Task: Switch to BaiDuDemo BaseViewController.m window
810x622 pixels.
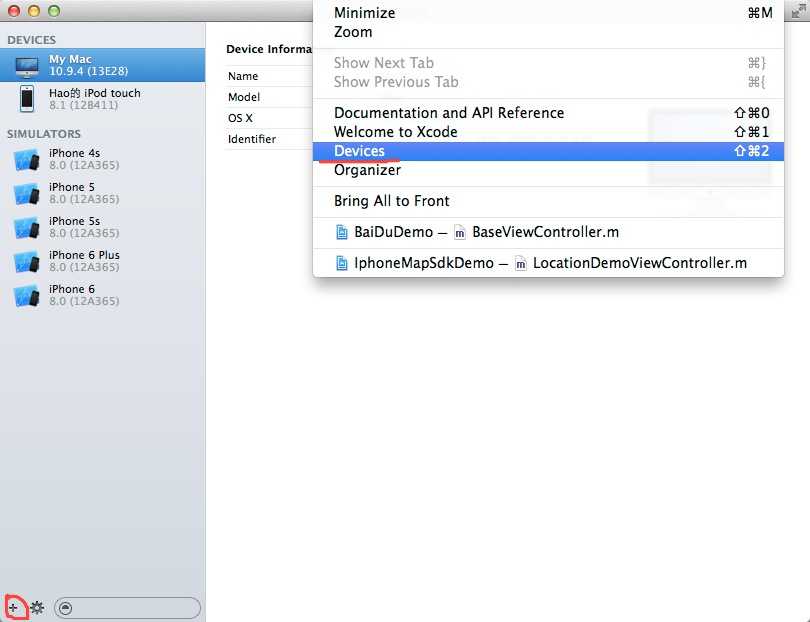Action: click(548, 232)
